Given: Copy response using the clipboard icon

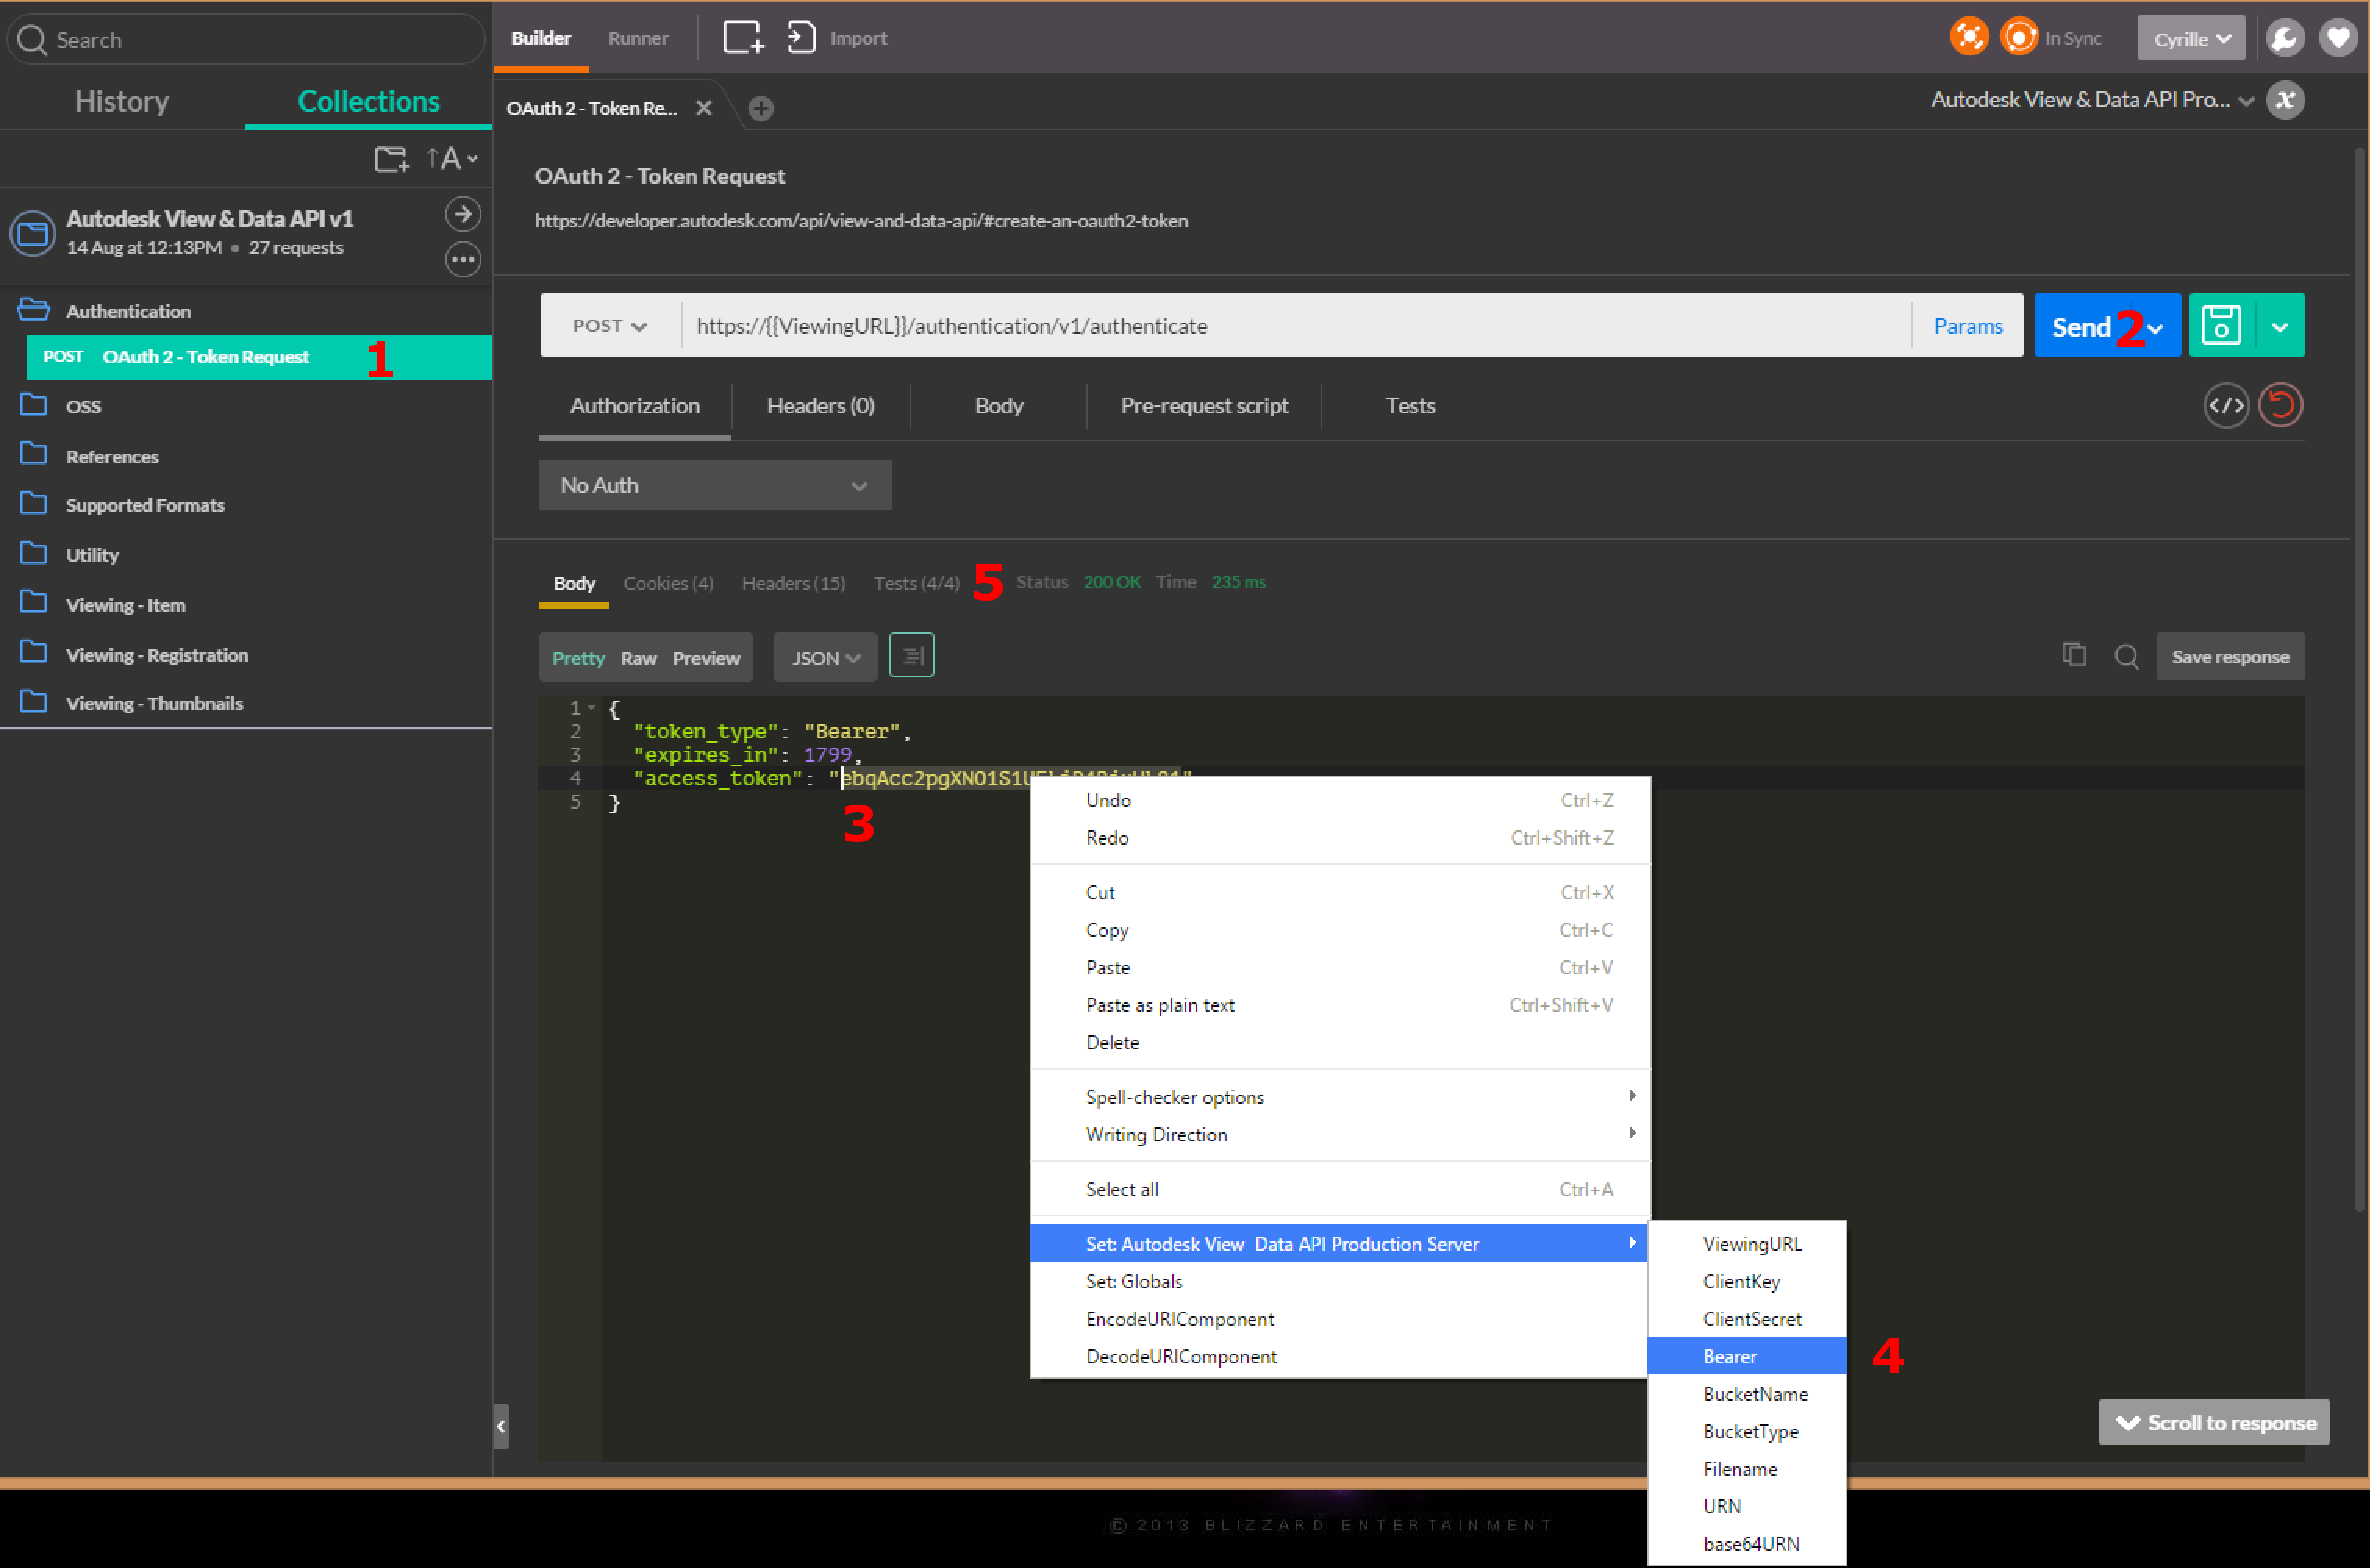Looking at the screenshot, I should (x=2074, y=656).
